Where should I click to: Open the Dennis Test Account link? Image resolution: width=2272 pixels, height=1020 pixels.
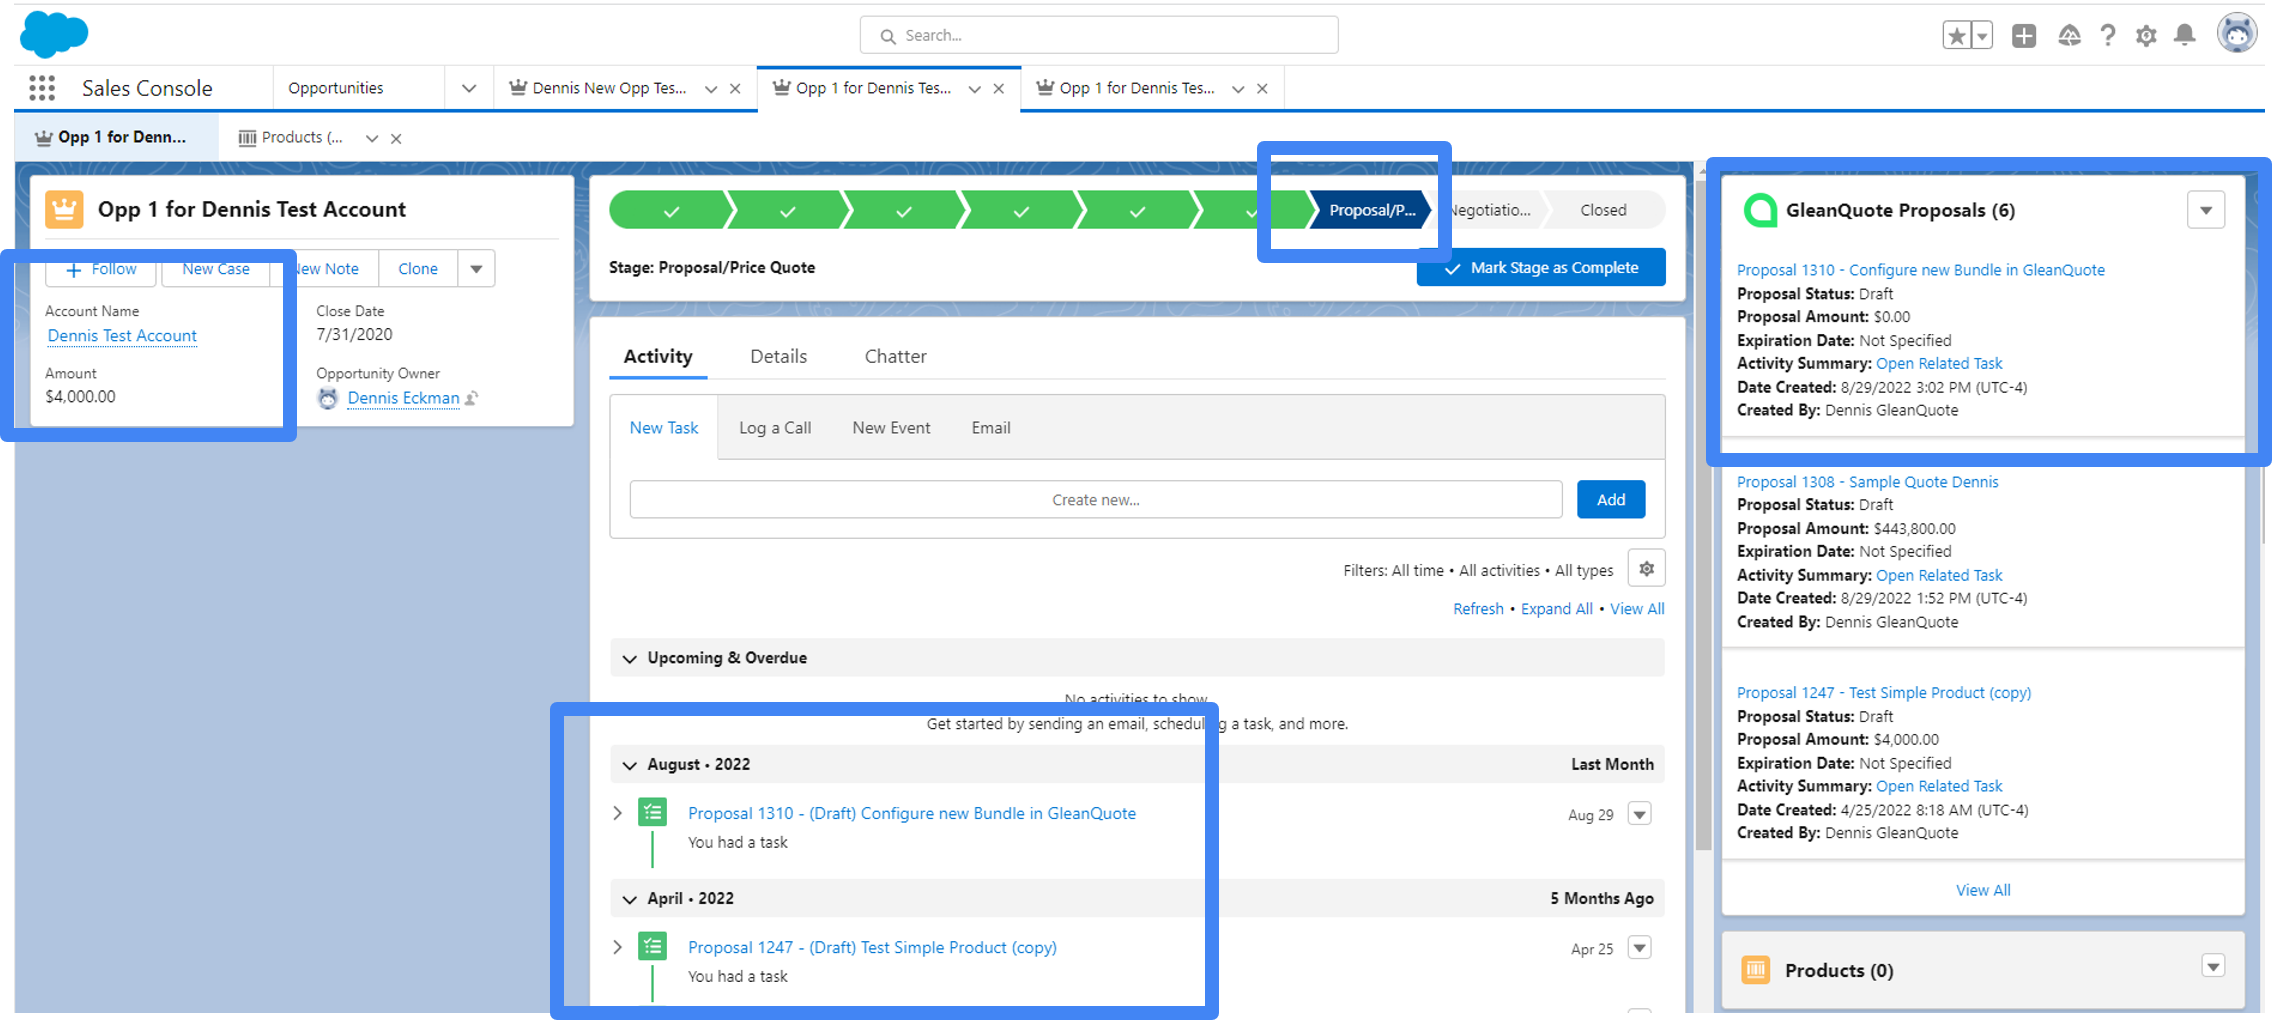(x=121, y=335)
